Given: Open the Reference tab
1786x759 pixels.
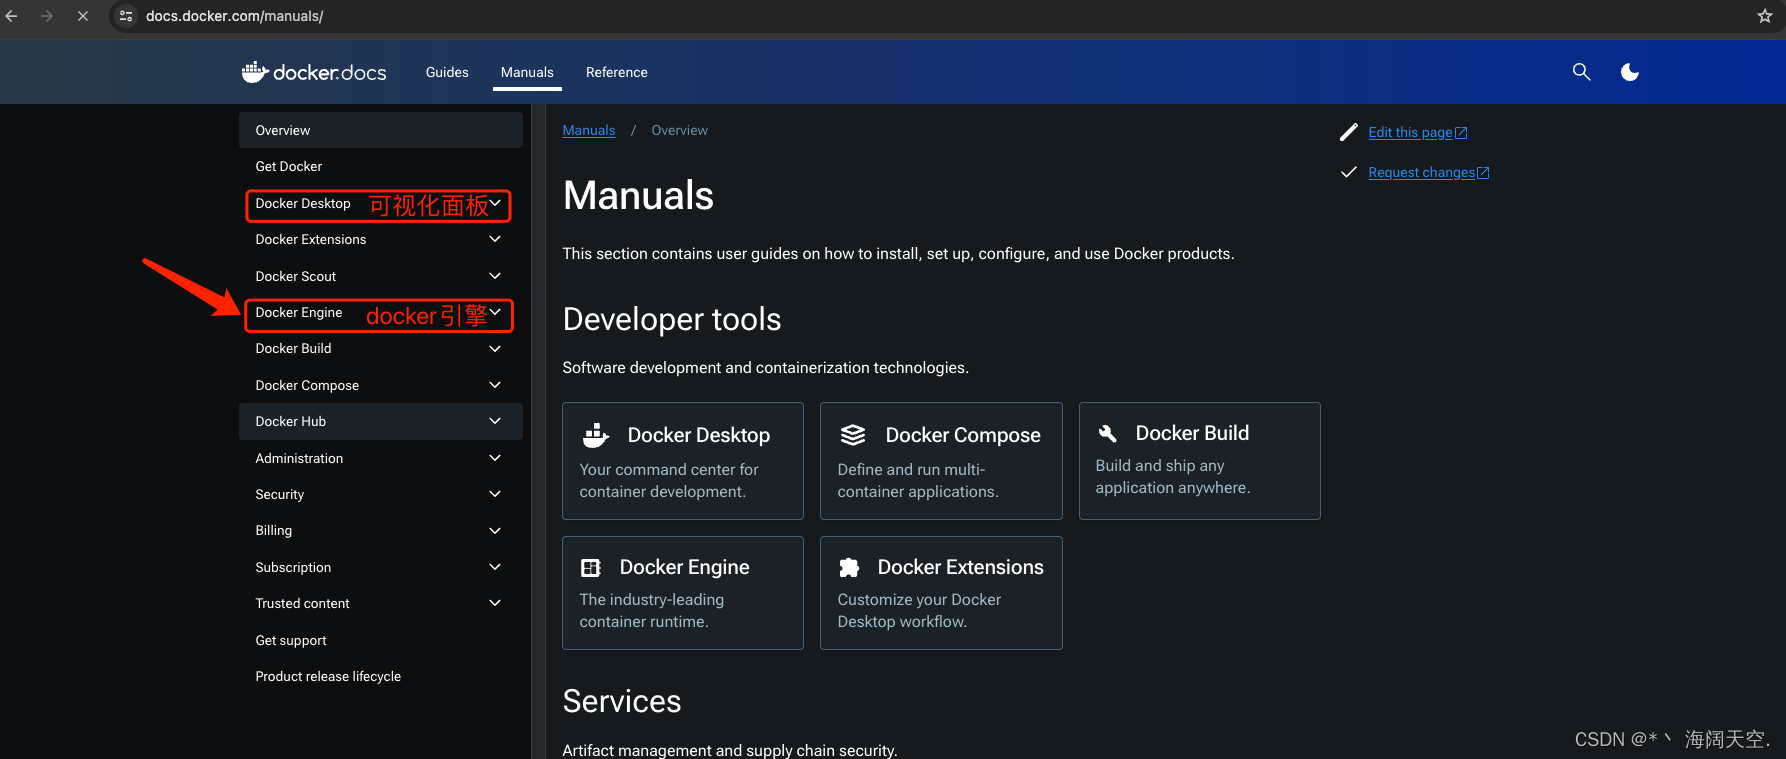Looking at the screenshot, I should coord(617,72).
